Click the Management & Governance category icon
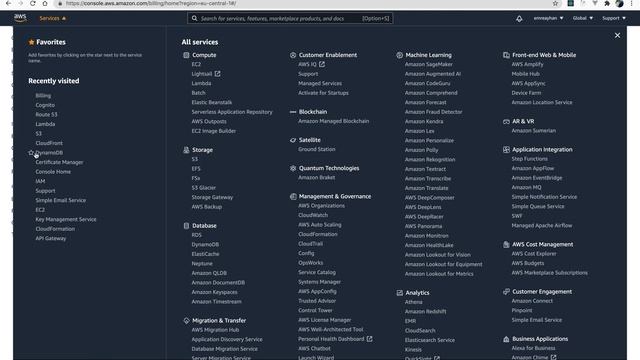This screenshot has height=360, width=640. pos(293,196)
